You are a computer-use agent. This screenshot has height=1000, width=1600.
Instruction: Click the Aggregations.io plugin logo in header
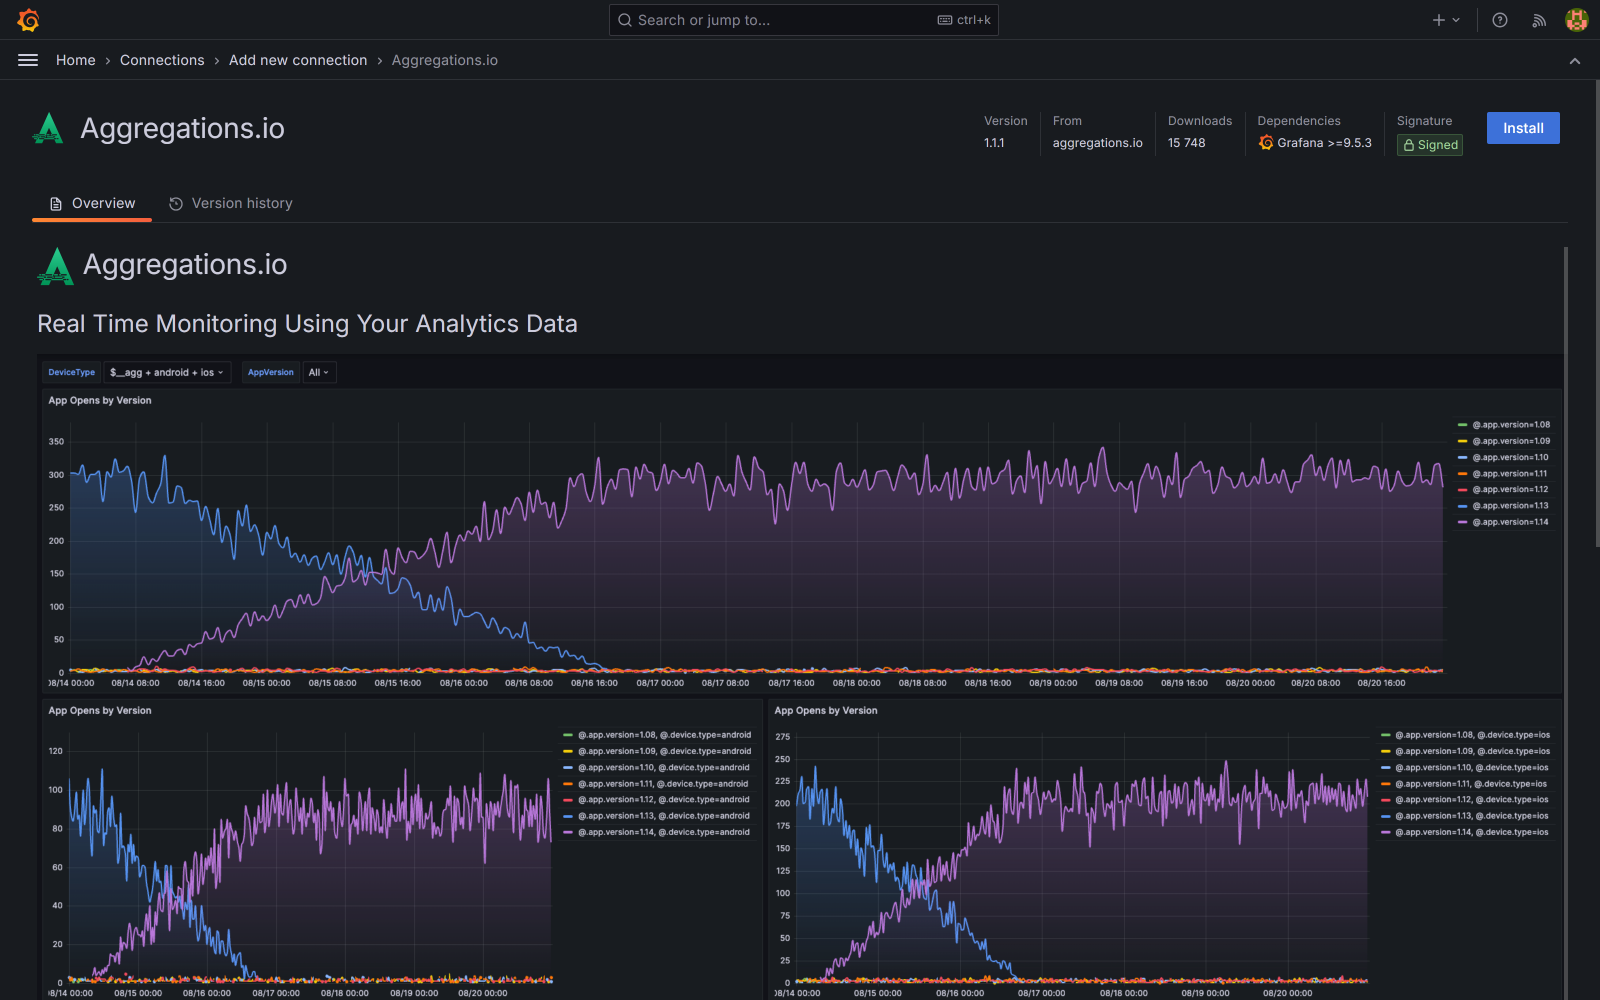click(x=48, y=128)
